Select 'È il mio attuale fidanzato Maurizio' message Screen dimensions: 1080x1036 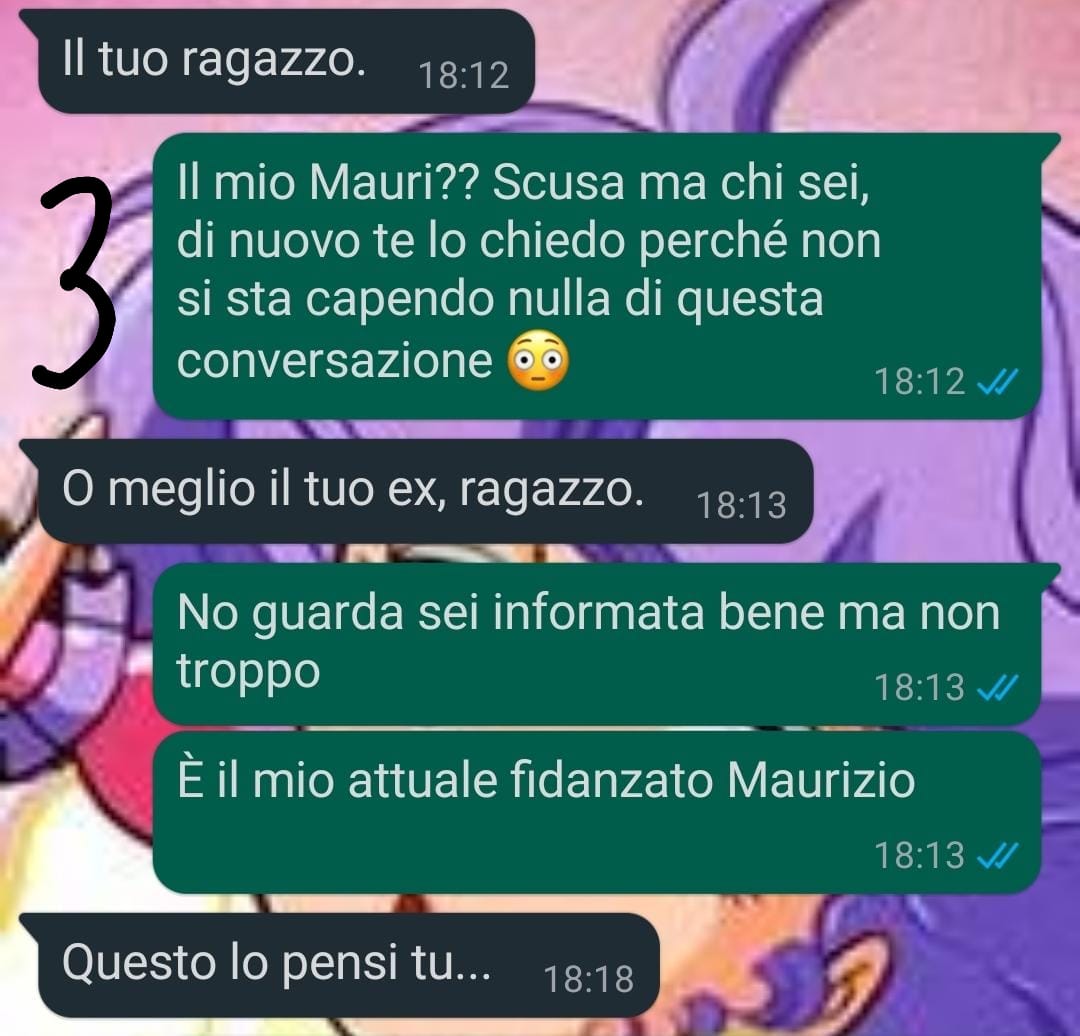tap(596, 813)
